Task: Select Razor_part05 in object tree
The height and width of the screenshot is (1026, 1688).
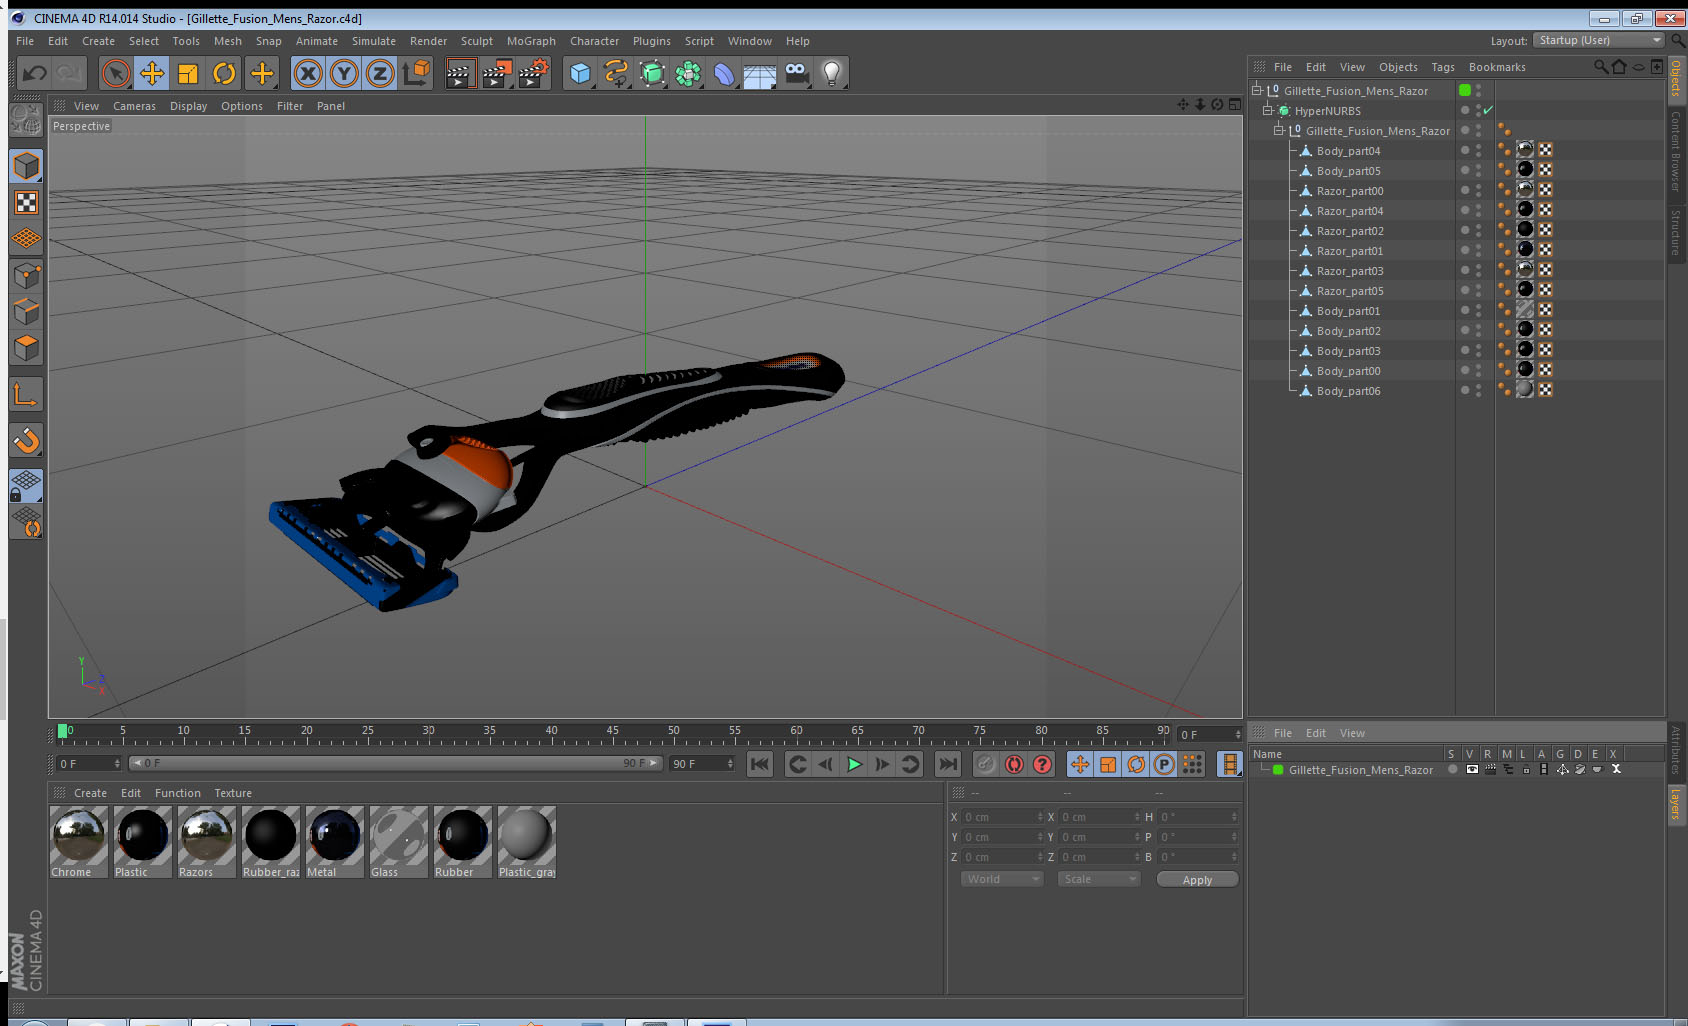Action: (x=1350, y=291)
